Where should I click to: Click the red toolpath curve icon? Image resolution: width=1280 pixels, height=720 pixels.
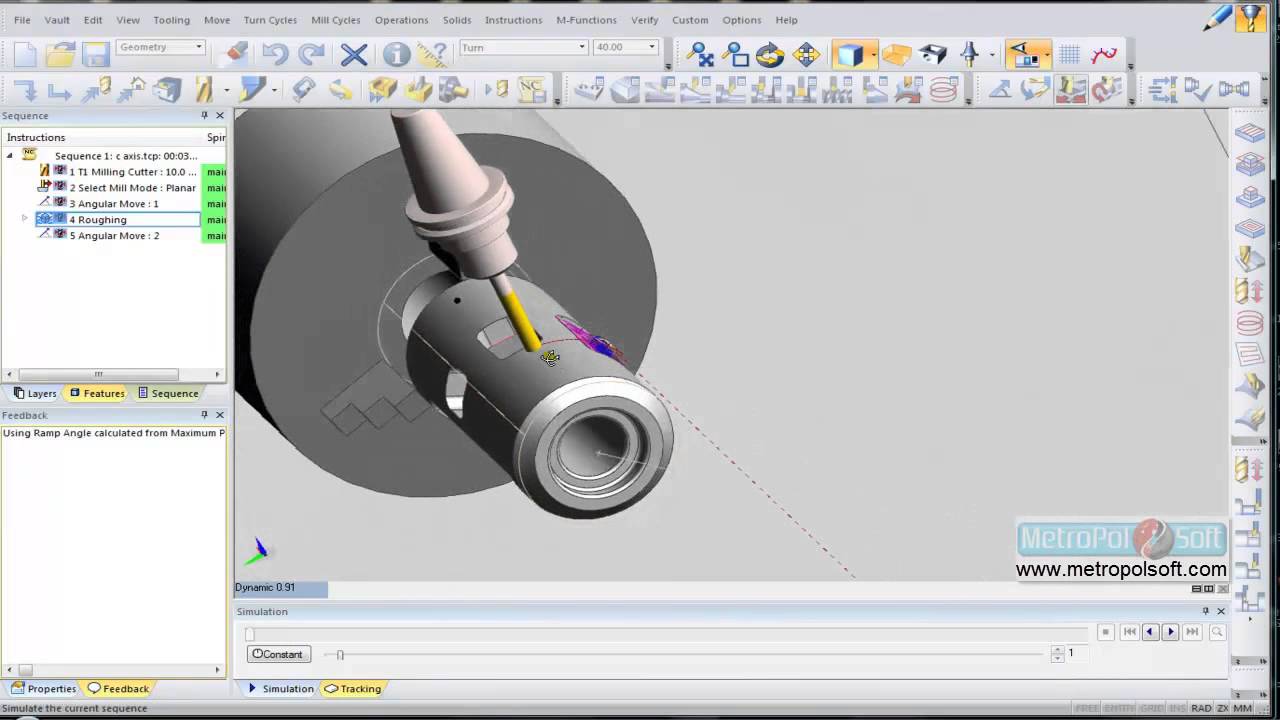coord(1104,54)
